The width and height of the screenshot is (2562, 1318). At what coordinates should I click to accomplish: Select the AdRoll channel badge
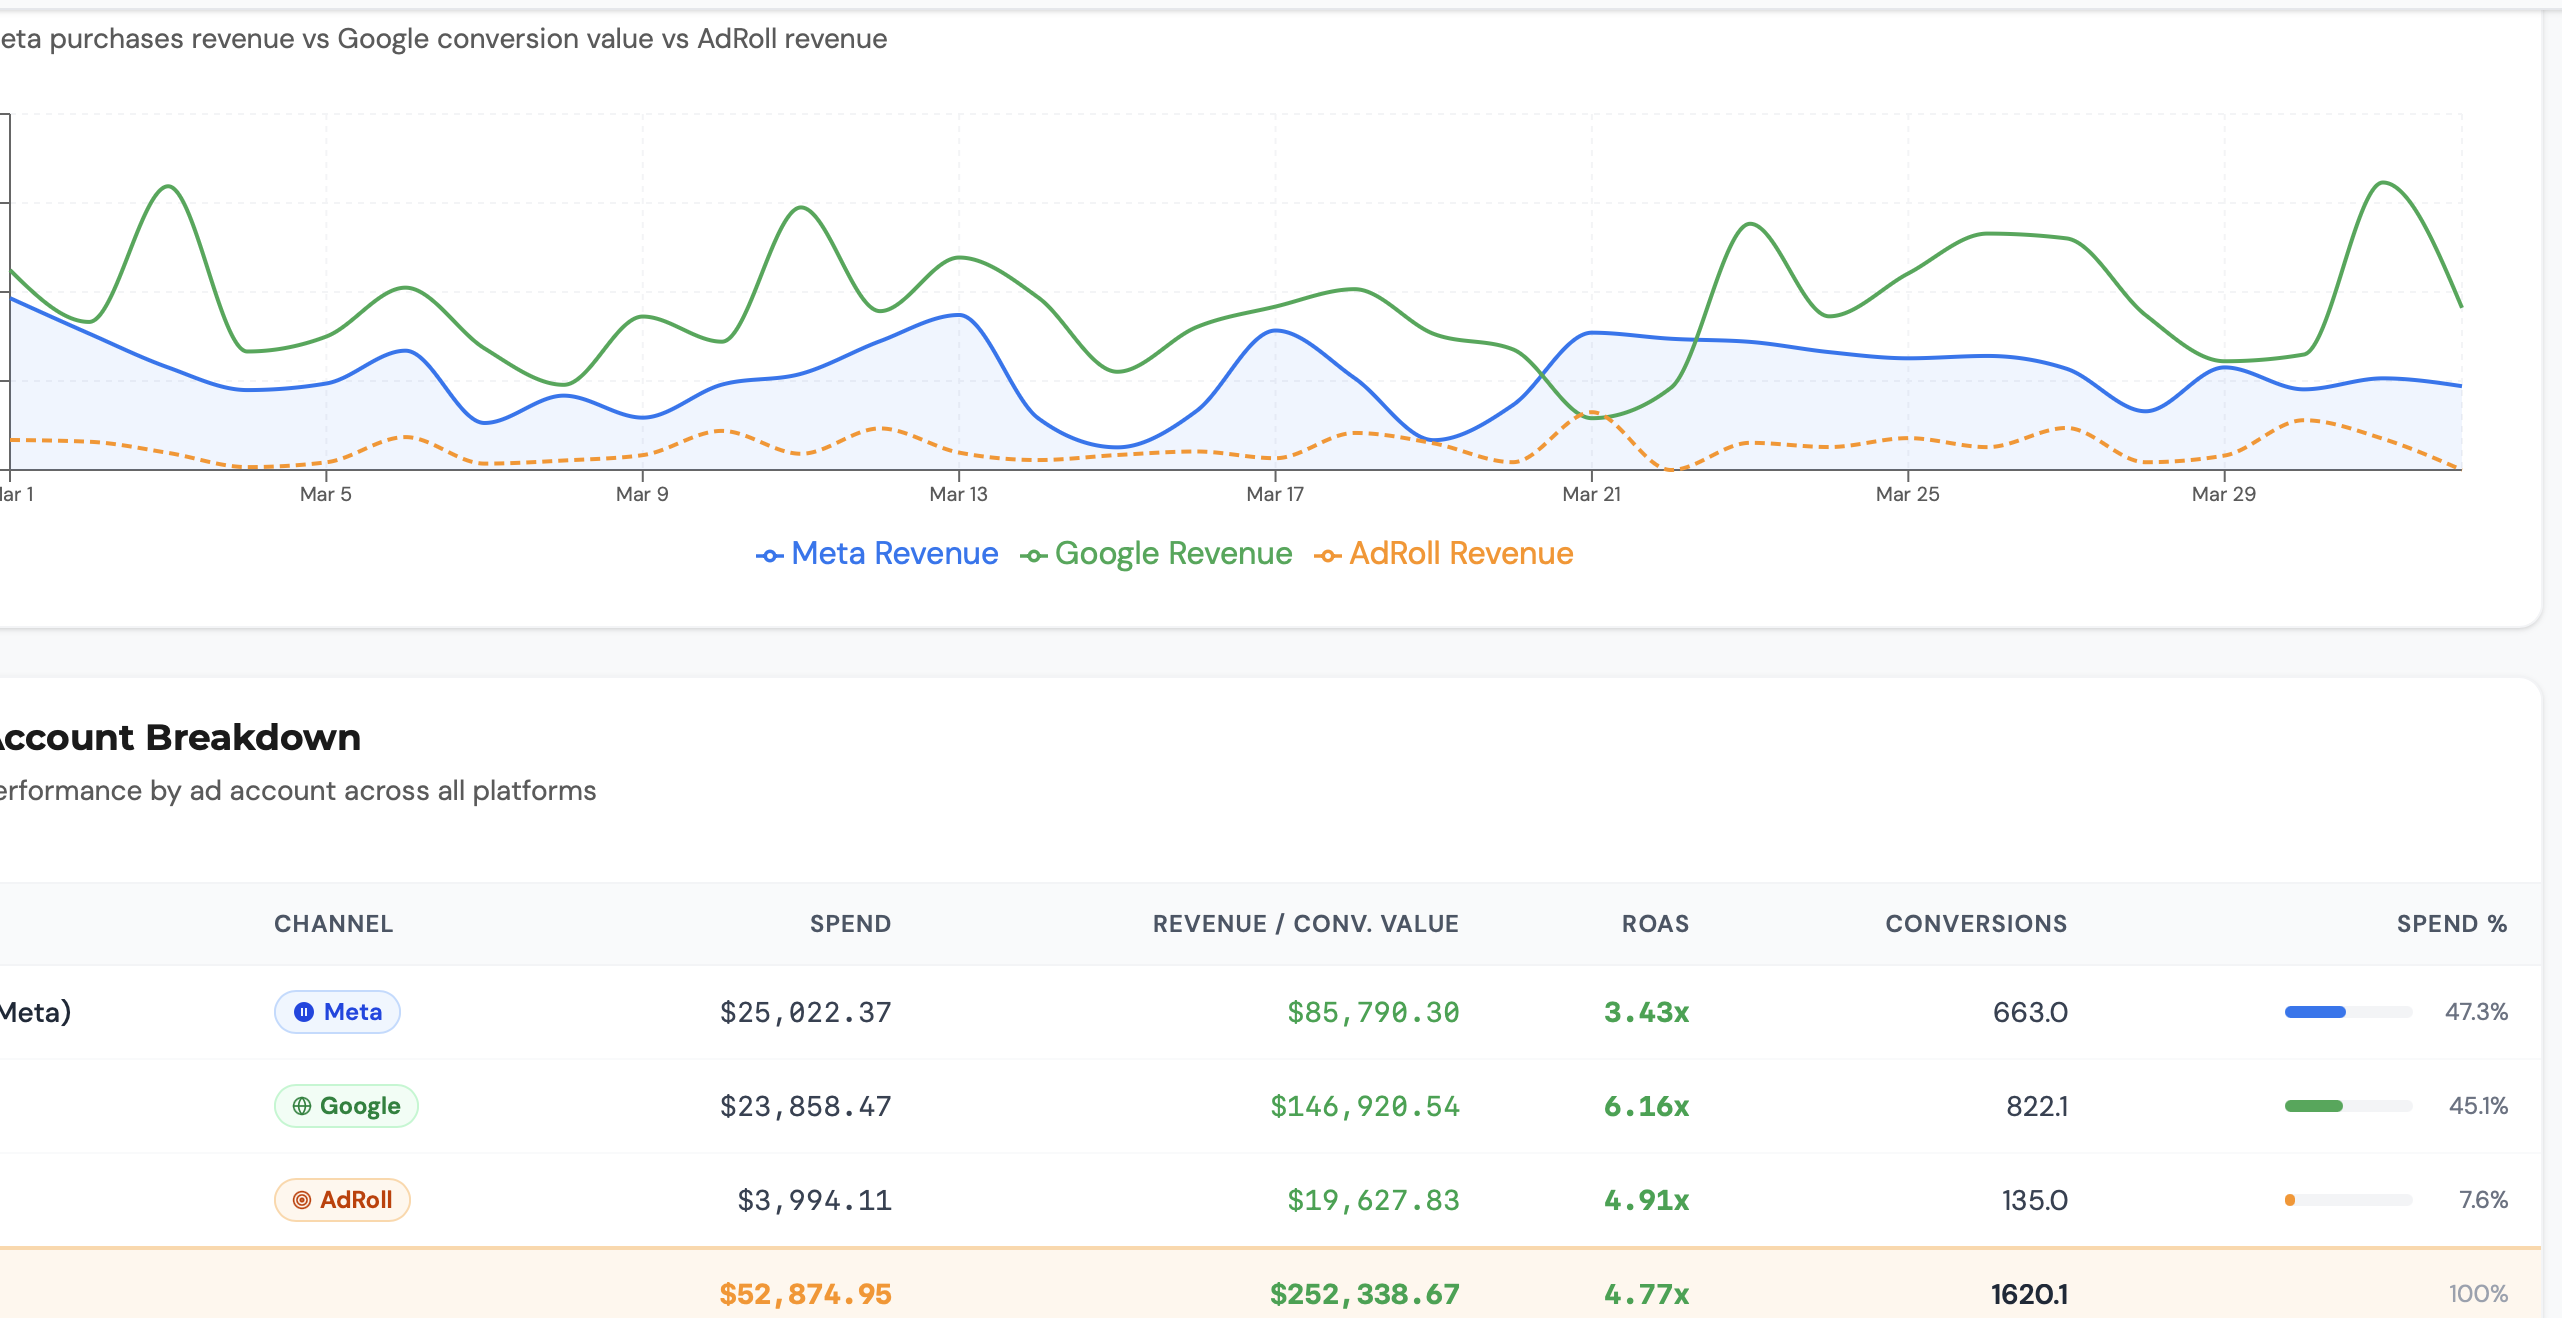point(342,1200)
